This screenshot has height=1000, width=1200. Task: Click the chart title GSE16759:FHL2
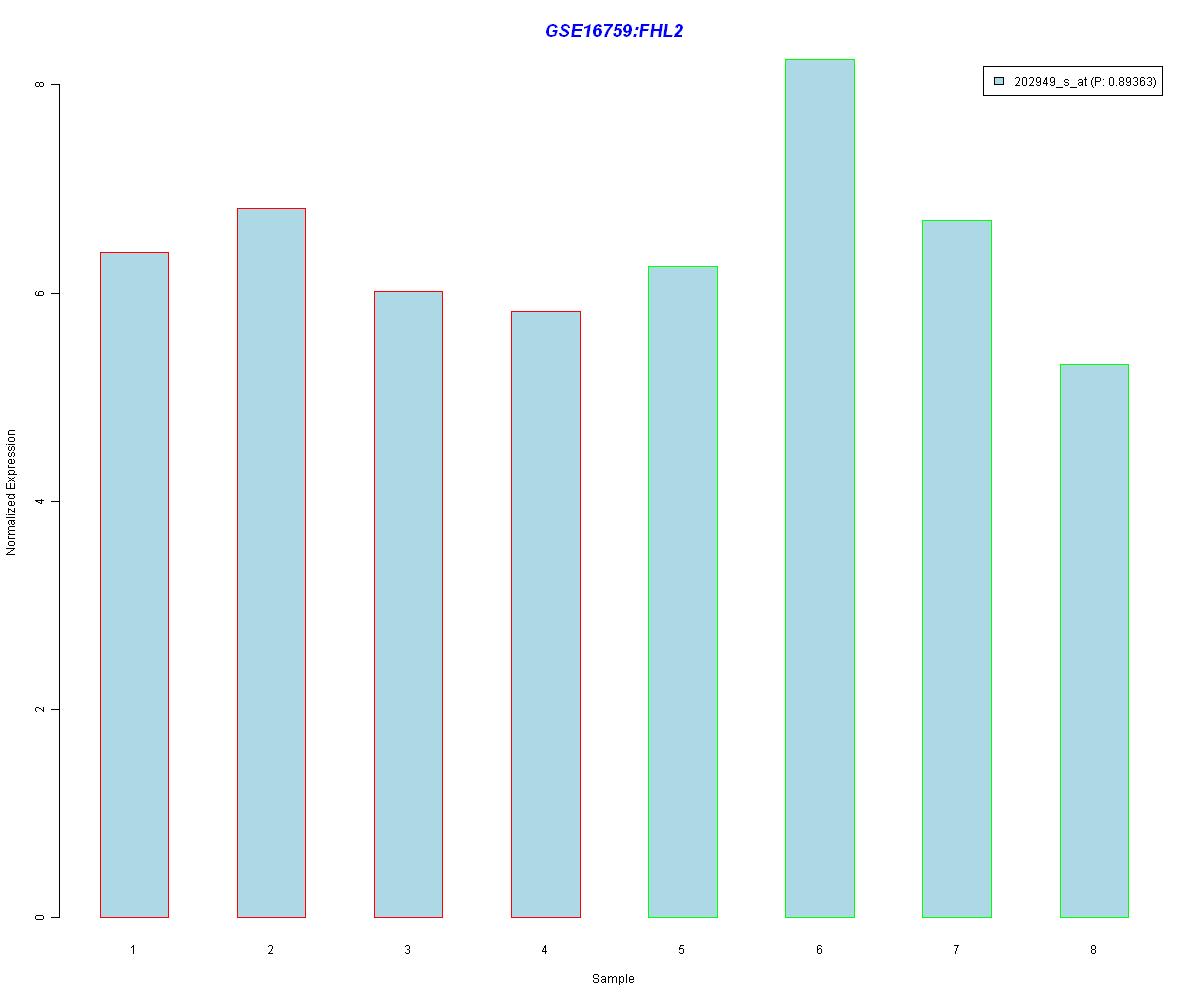click(614, 31)
